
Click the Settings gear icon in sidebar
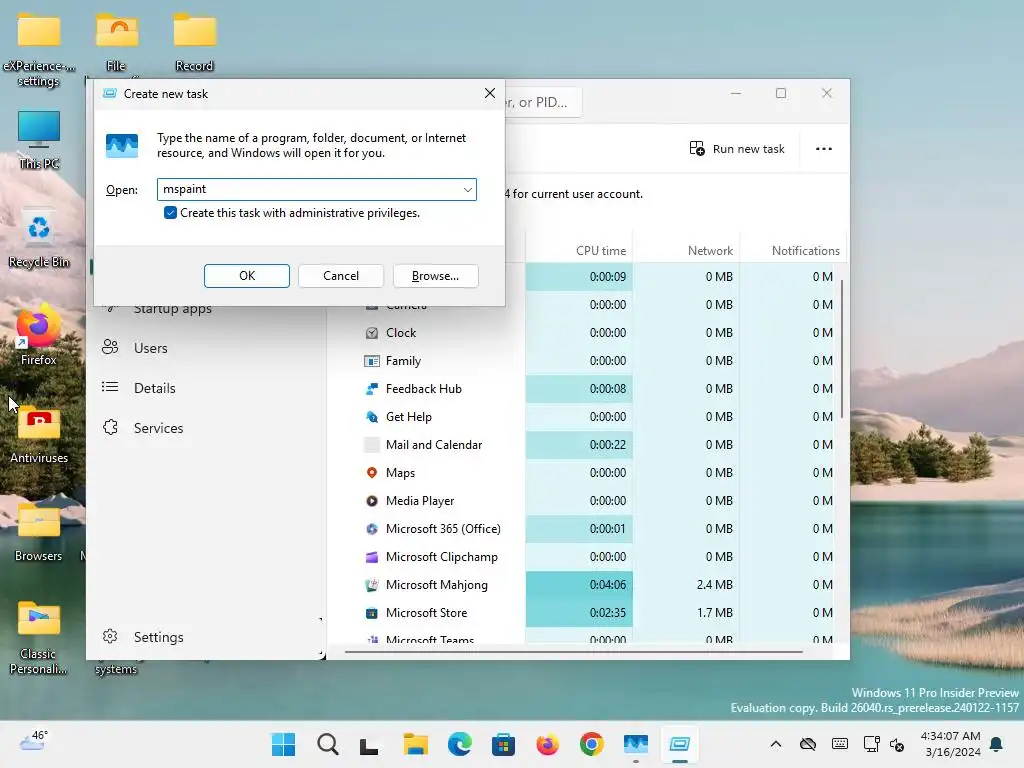[110, 636]
